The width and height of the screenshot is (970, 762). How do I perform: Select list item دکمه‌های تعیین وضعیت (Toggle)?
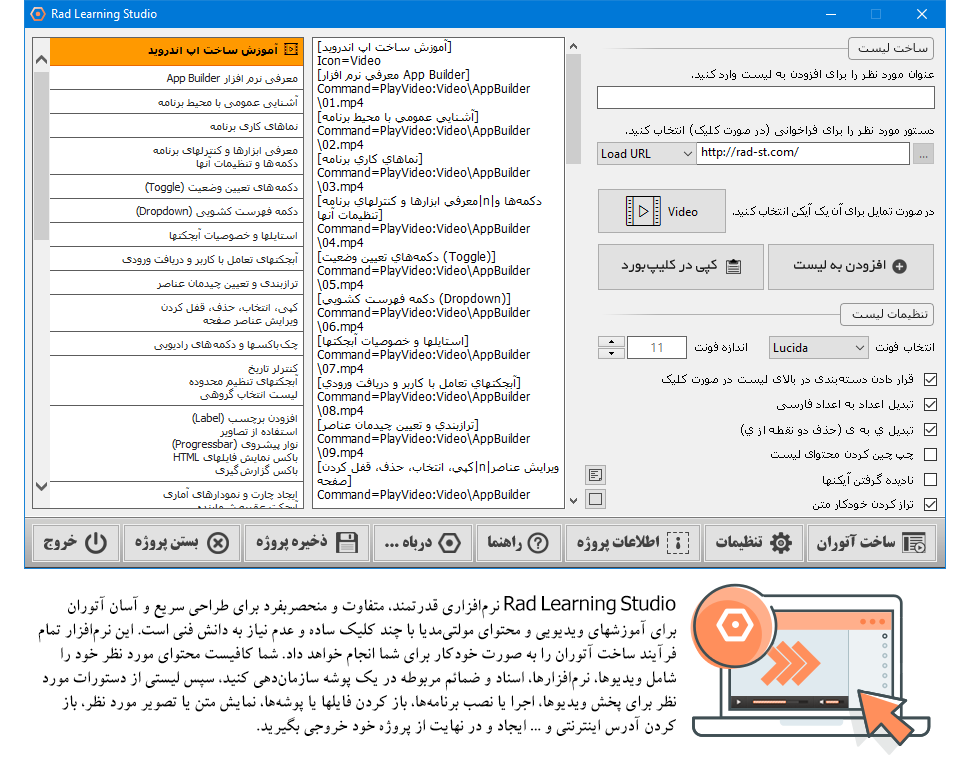pyautogui.click(x=176, y=187)
